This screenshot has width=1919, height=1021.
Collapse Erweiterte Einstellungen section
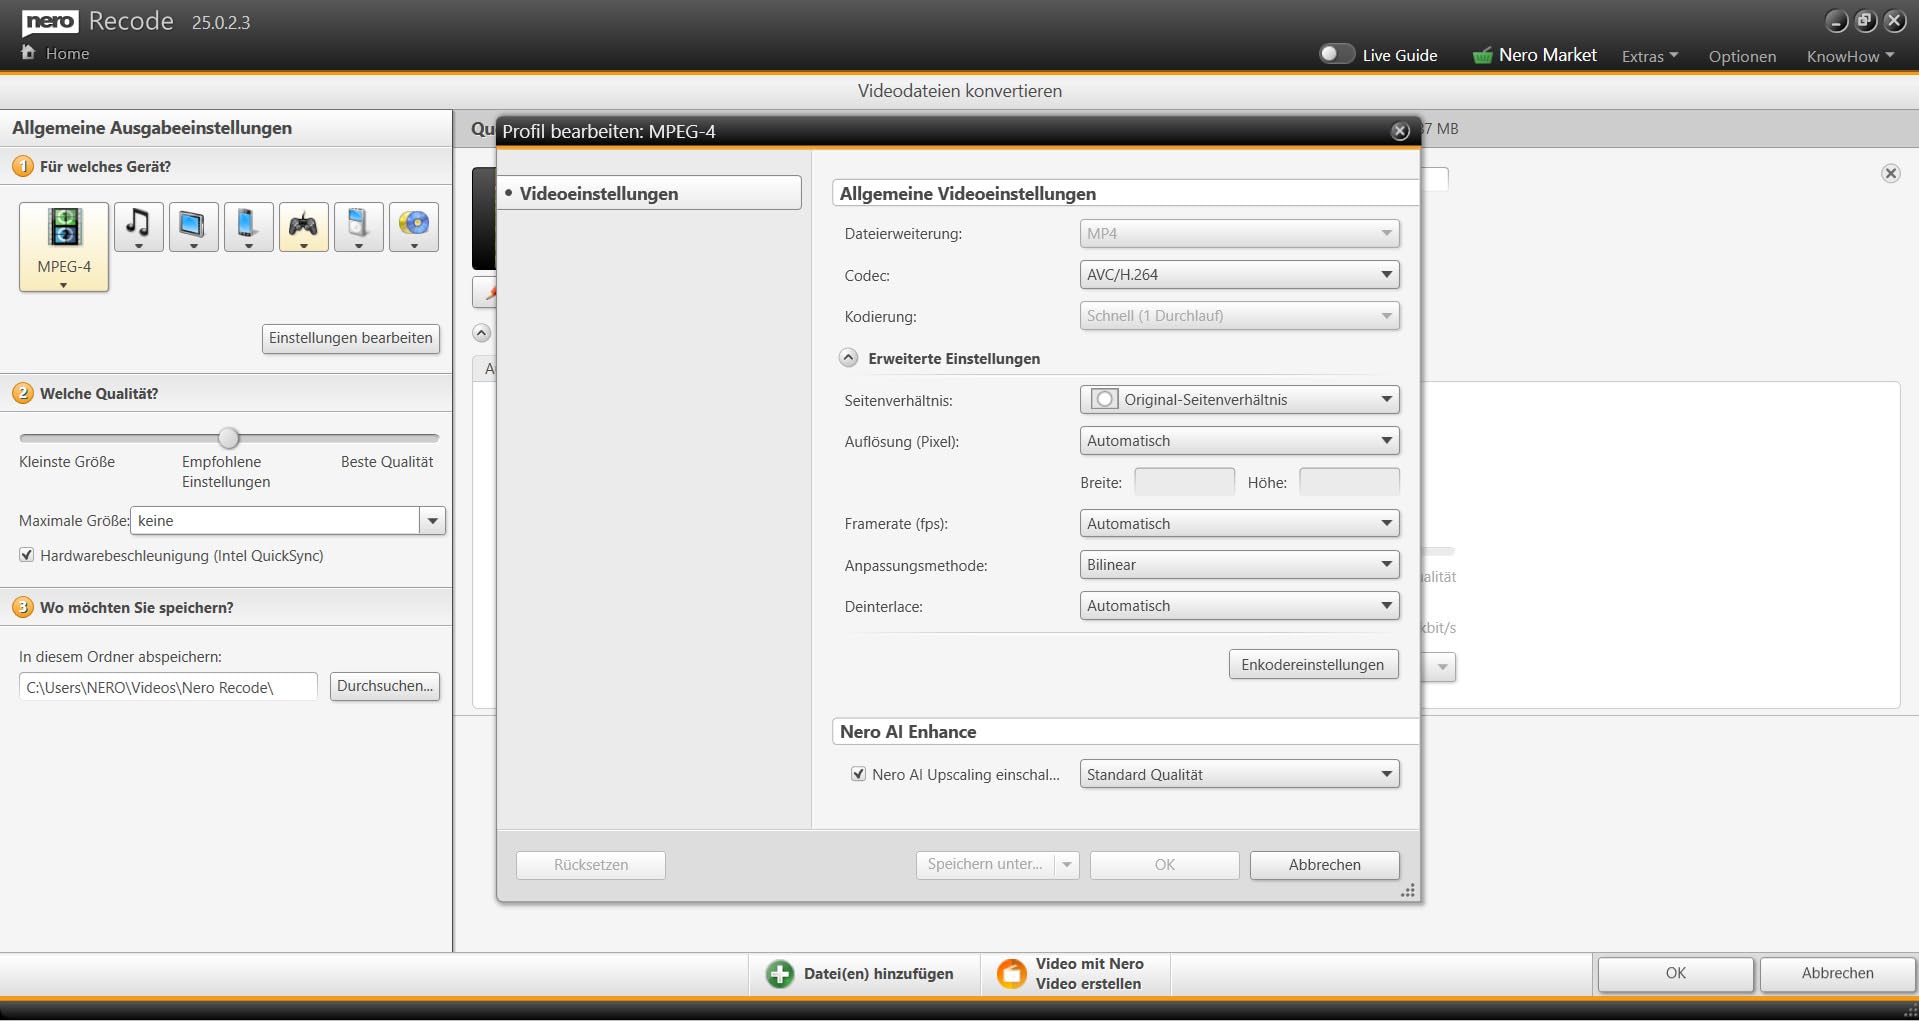[848, 358]
